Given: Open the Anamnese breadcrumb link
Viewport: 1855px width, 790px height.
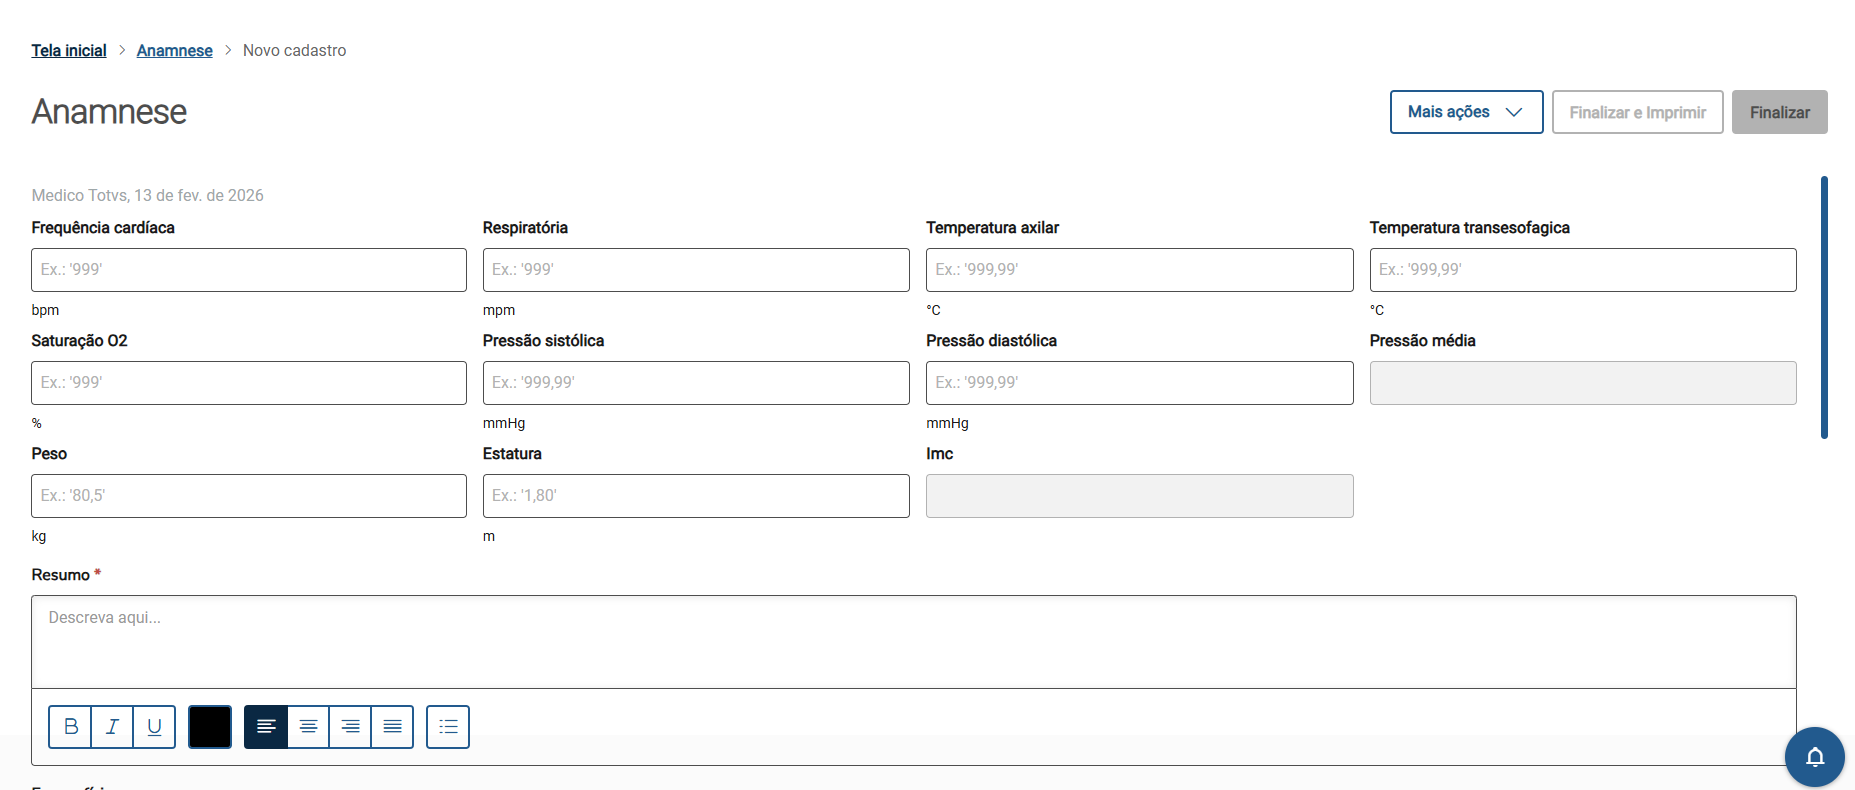Looking at the screenshot, I should click(x=175, y=50).
